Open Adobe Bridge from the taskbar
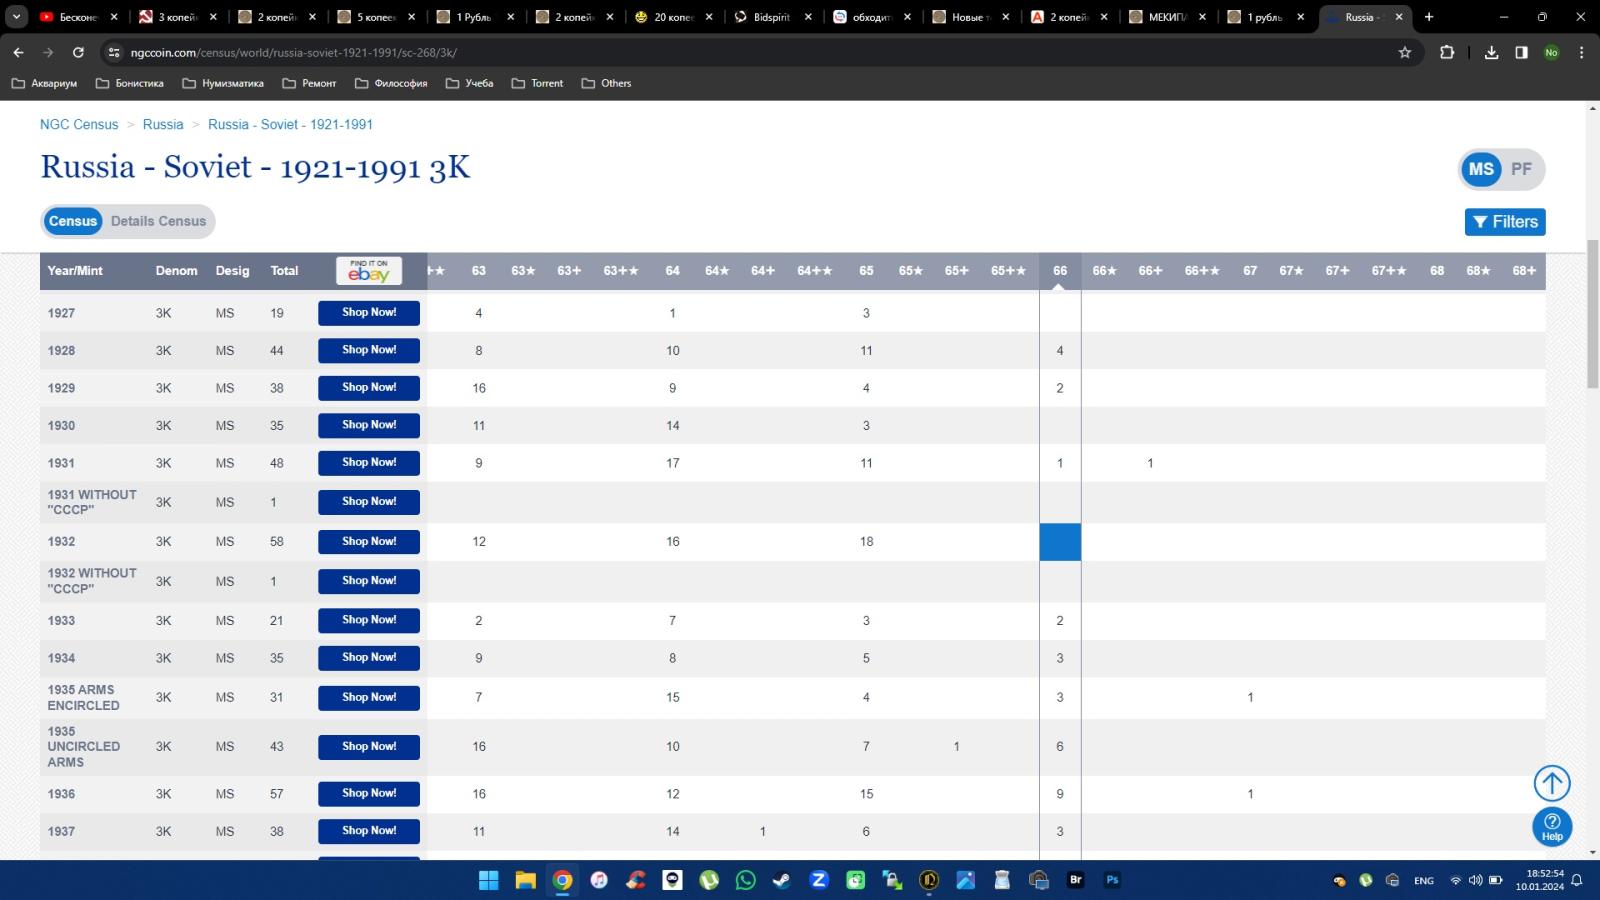Image resolution: width=1600 pixels, height=900 pixels. (x=1076, y=880)
